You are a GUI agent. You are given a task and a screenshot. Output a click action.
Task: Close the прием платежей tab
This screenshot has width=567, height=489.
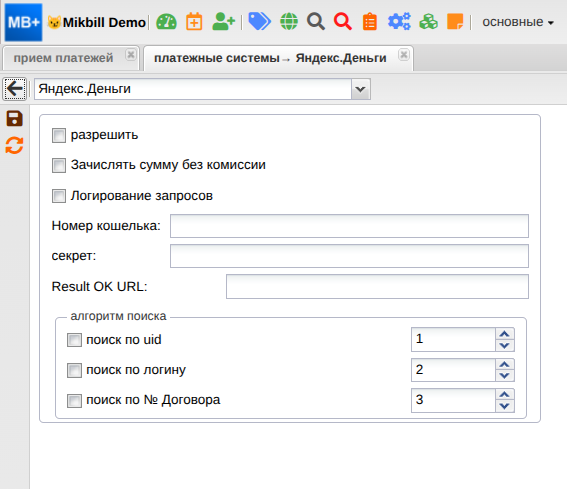[x=131, y=55]
